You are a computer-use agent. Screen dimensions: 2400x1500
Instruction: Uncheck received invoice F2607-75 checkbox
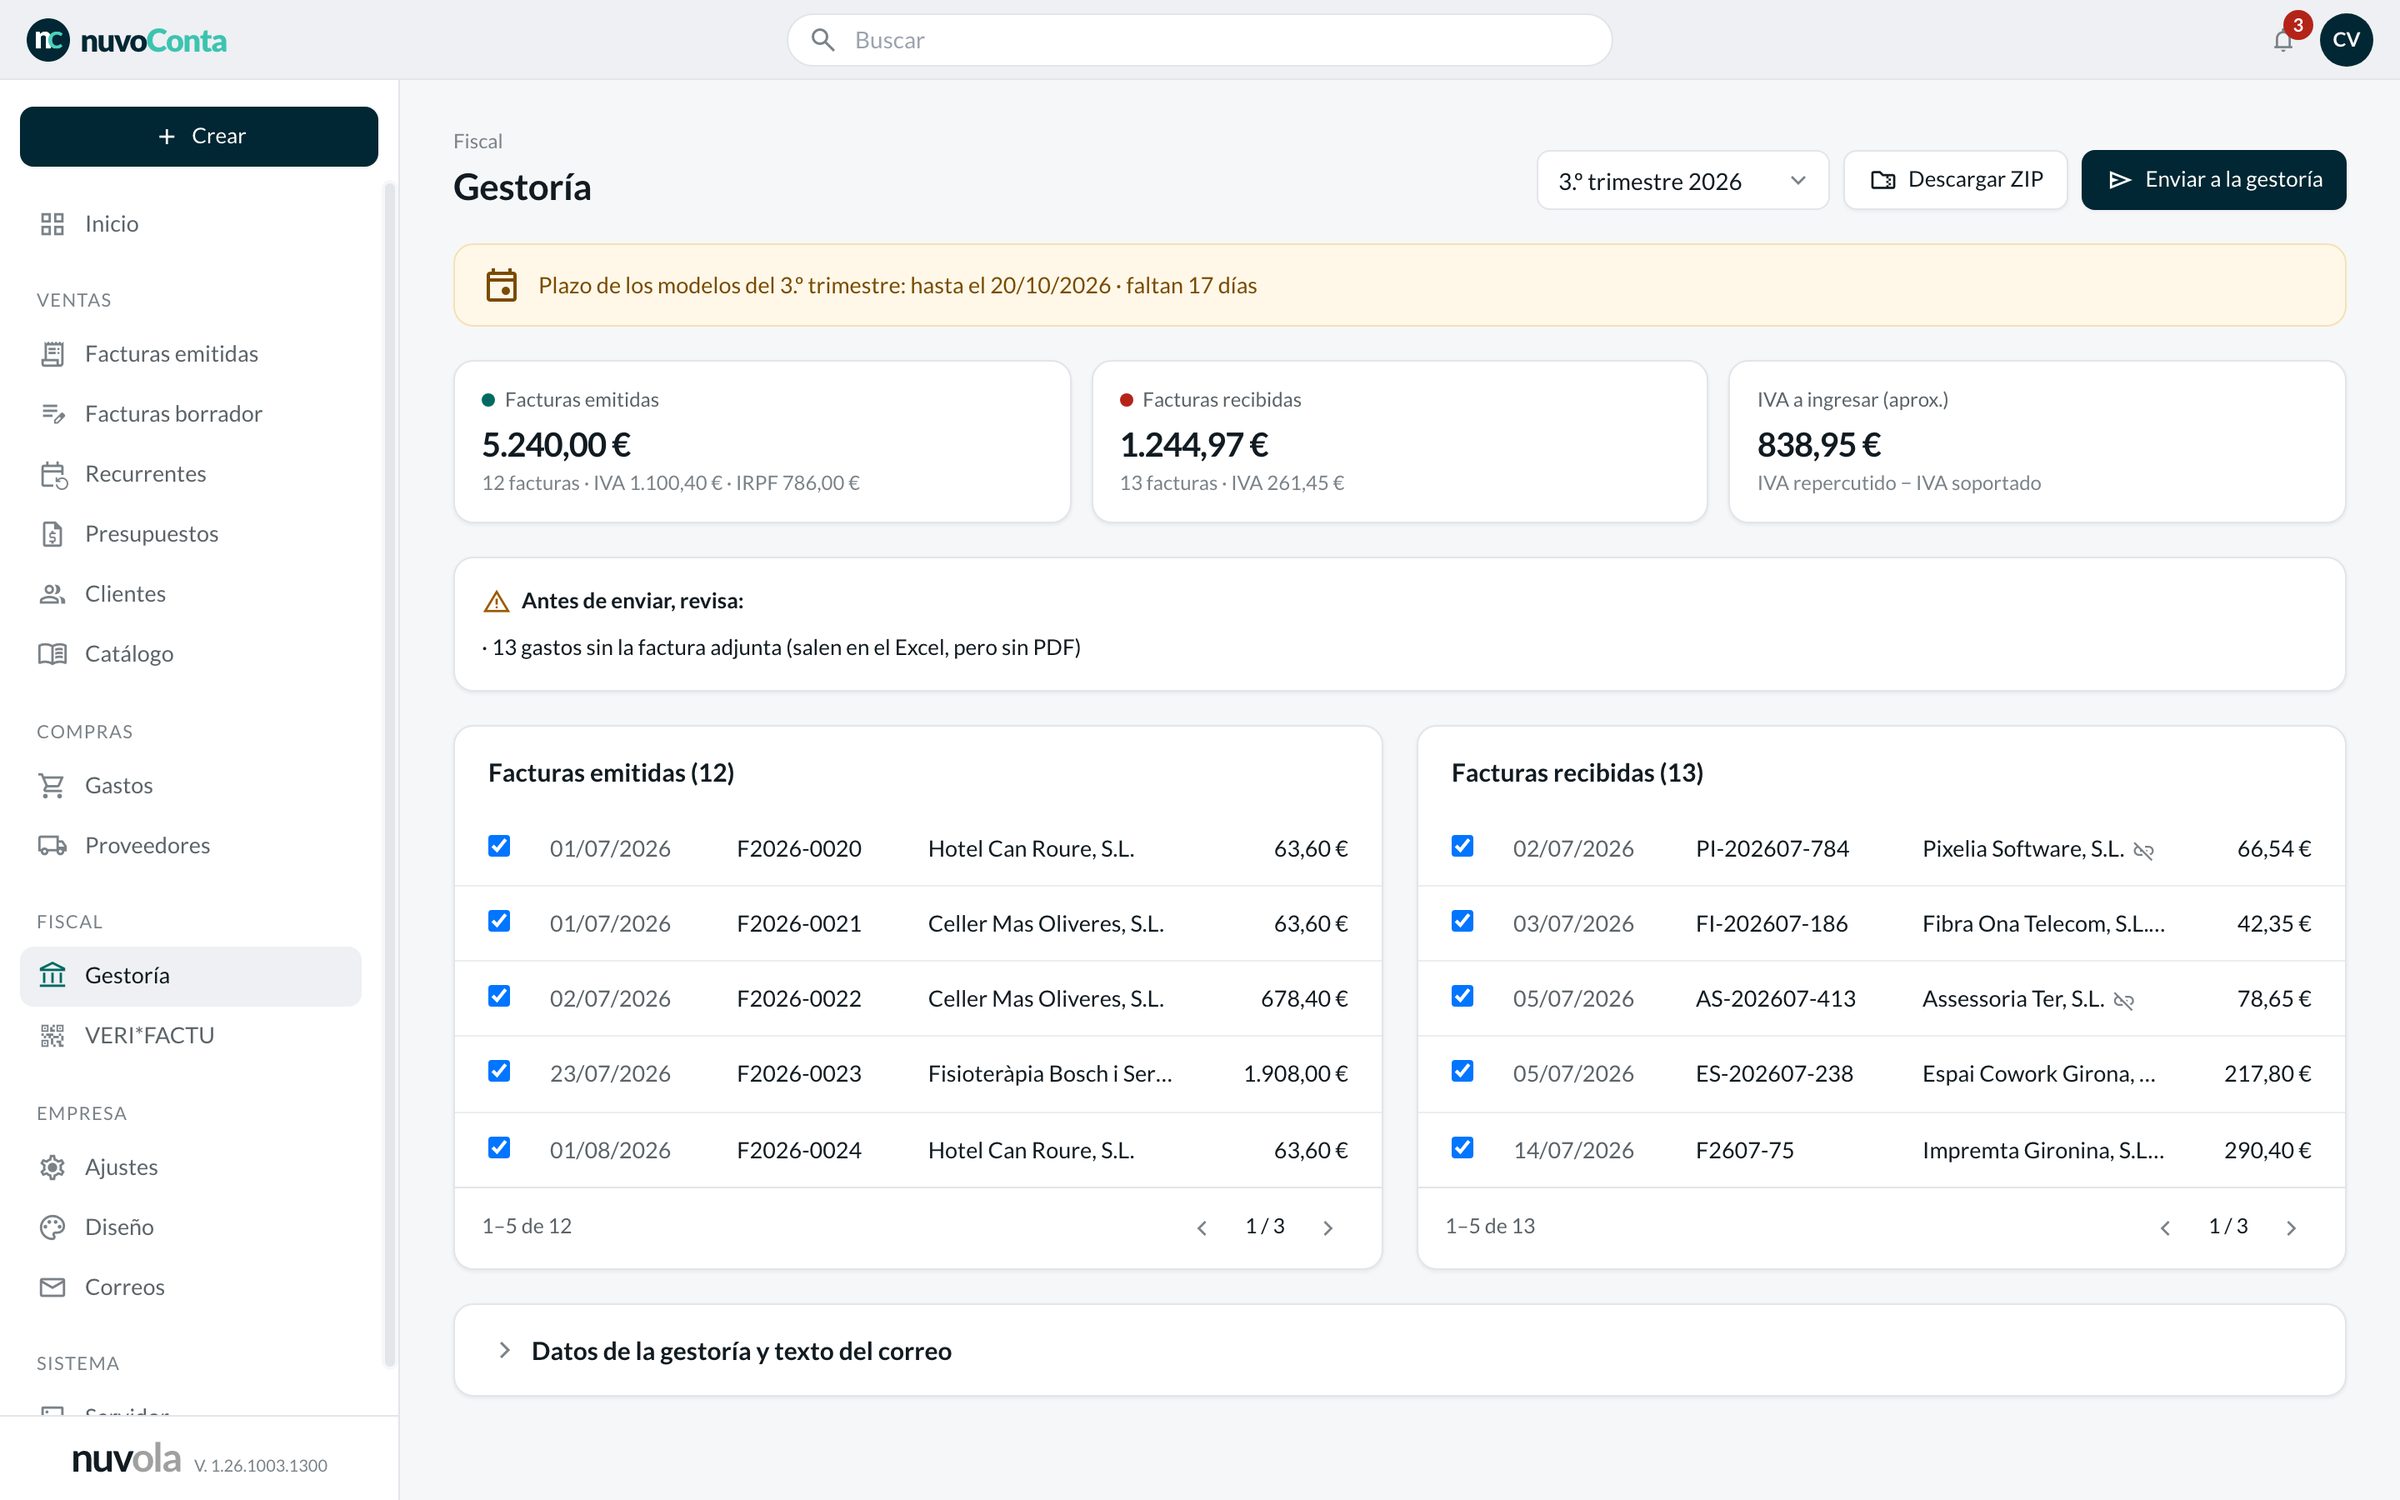[x=1462, y=1147]
